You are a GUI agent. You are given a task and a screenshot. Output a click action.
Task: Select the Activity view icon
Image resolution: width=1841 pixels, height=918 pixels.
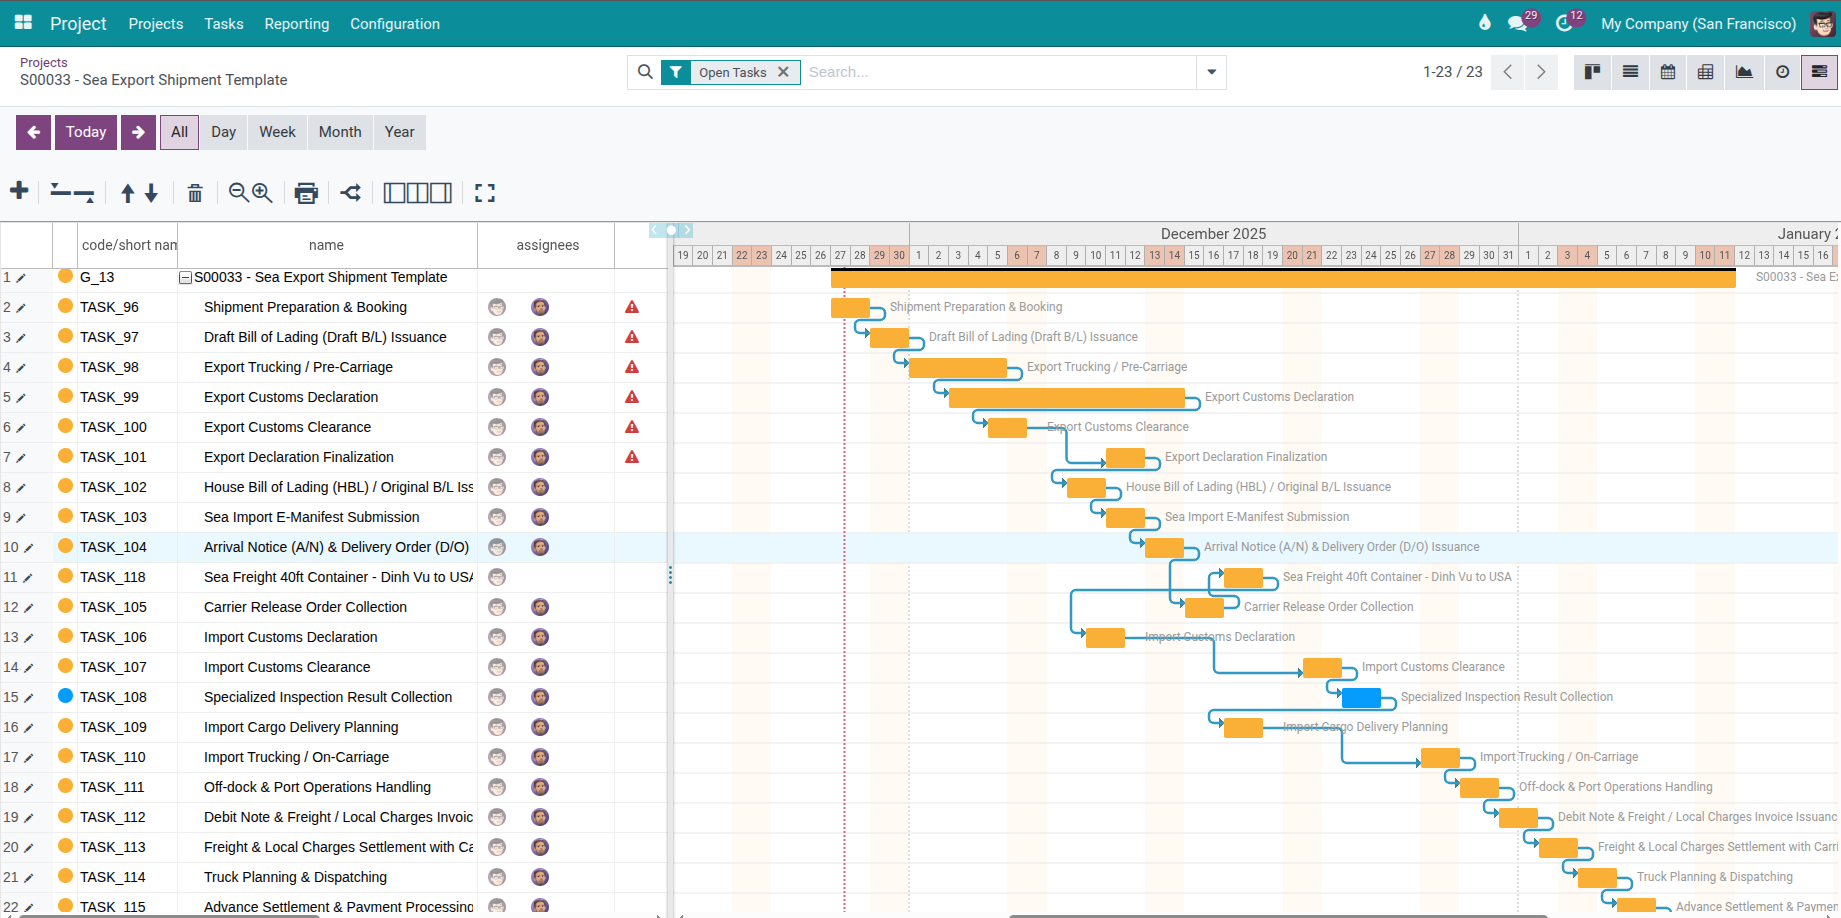point(1782,72)
